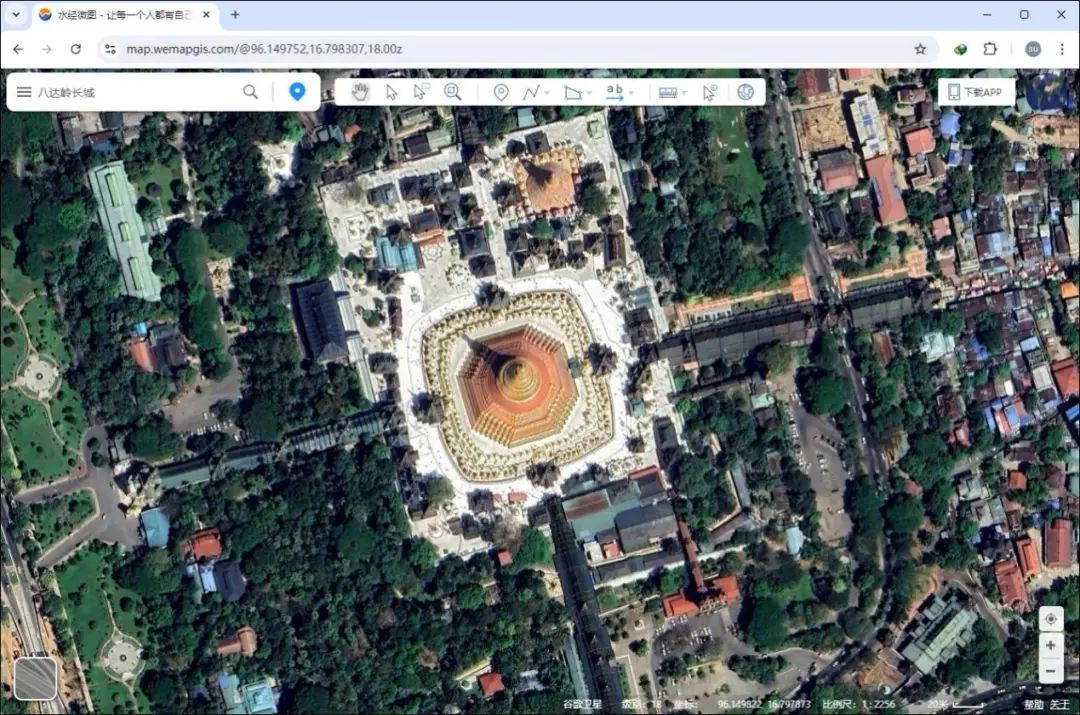Select the polygon drawing tool
The width and height of the screenshot is (1080, 715).
click(572, 92)
